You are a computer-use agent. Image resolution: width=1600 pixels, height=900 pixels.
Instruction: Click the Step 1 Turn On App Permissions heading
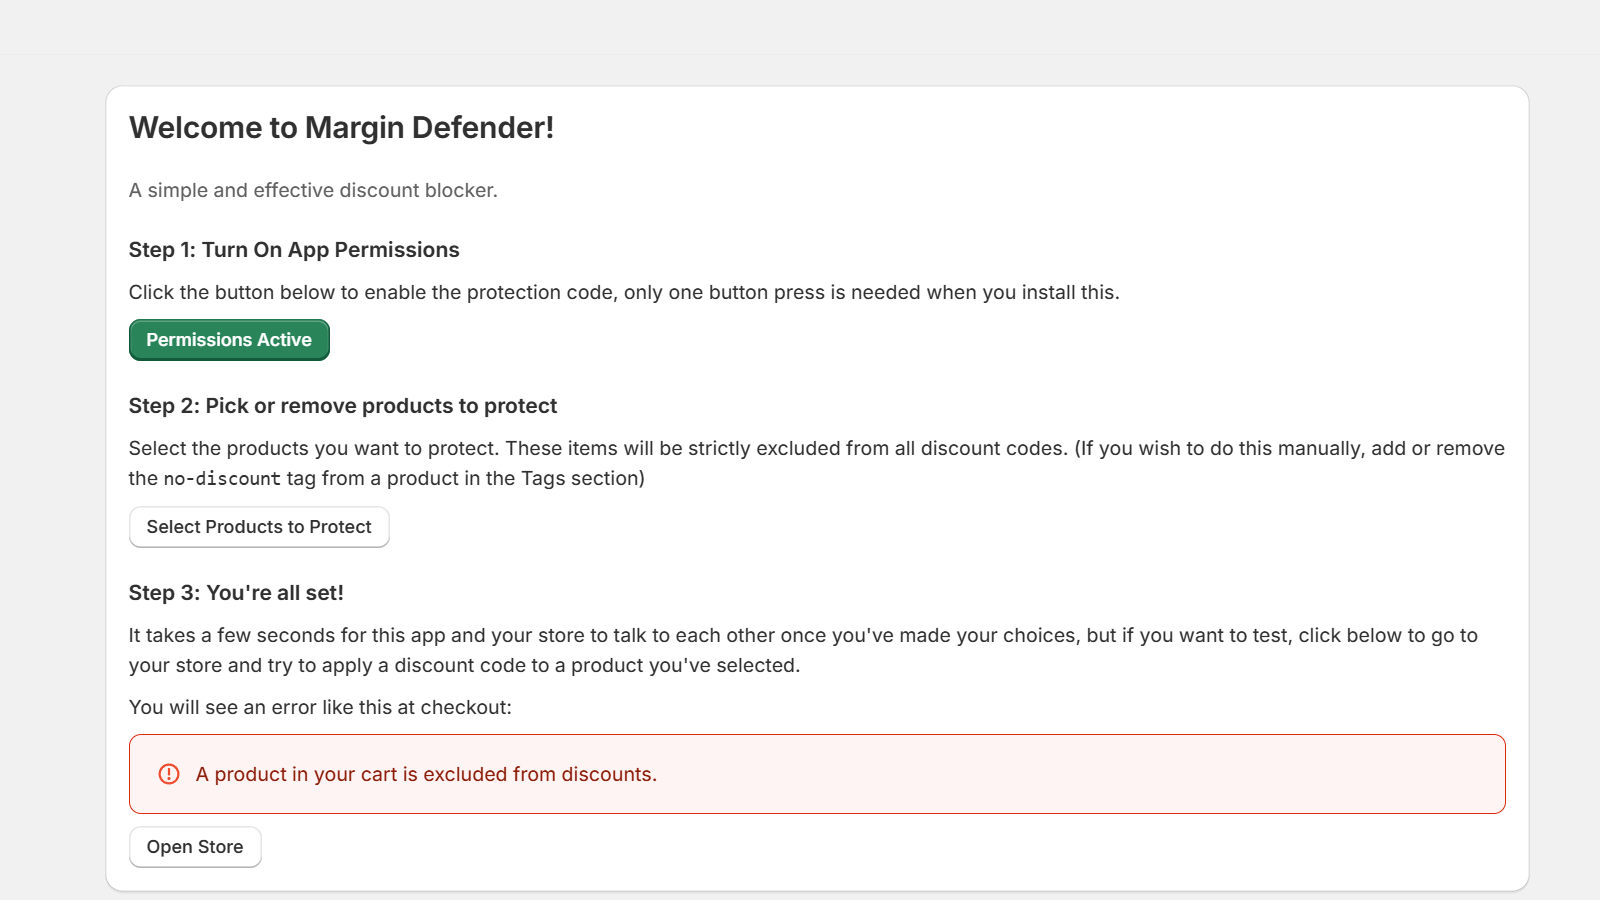point(293,249)
